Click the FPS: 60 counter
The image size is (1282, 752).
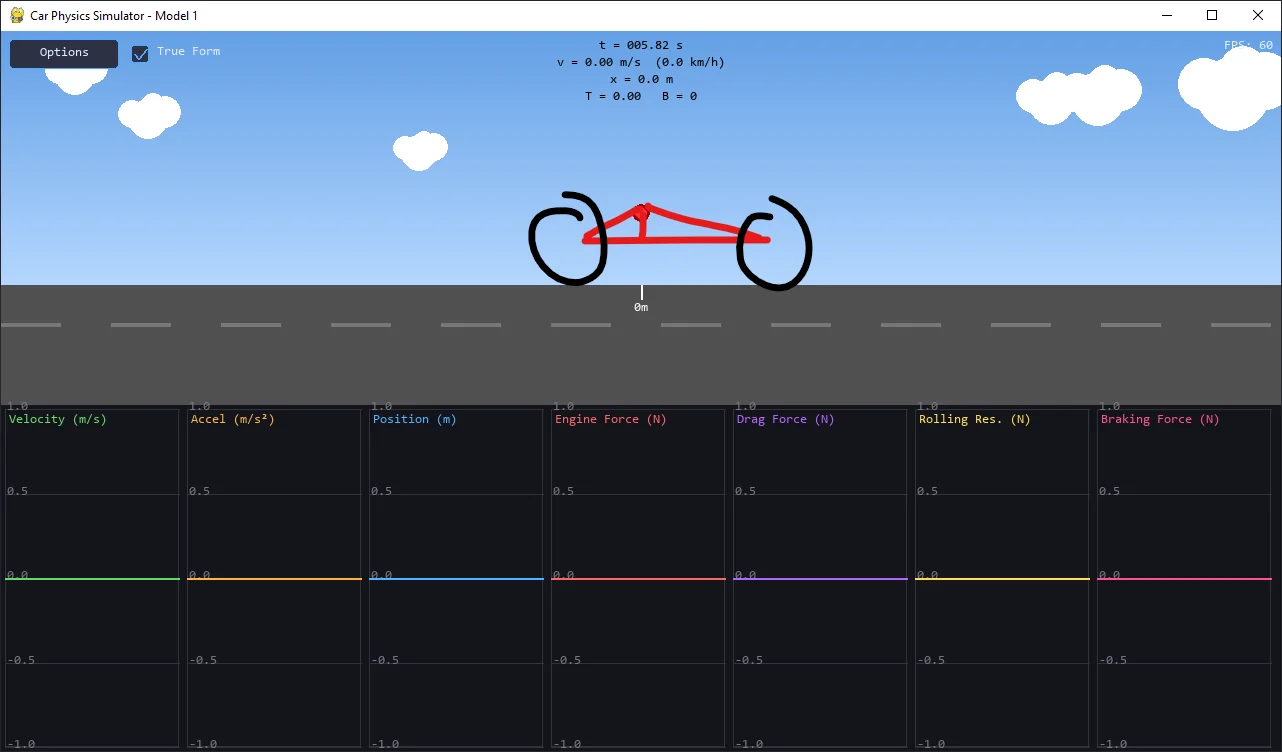pyautogui.click(x=1248, y=45)
